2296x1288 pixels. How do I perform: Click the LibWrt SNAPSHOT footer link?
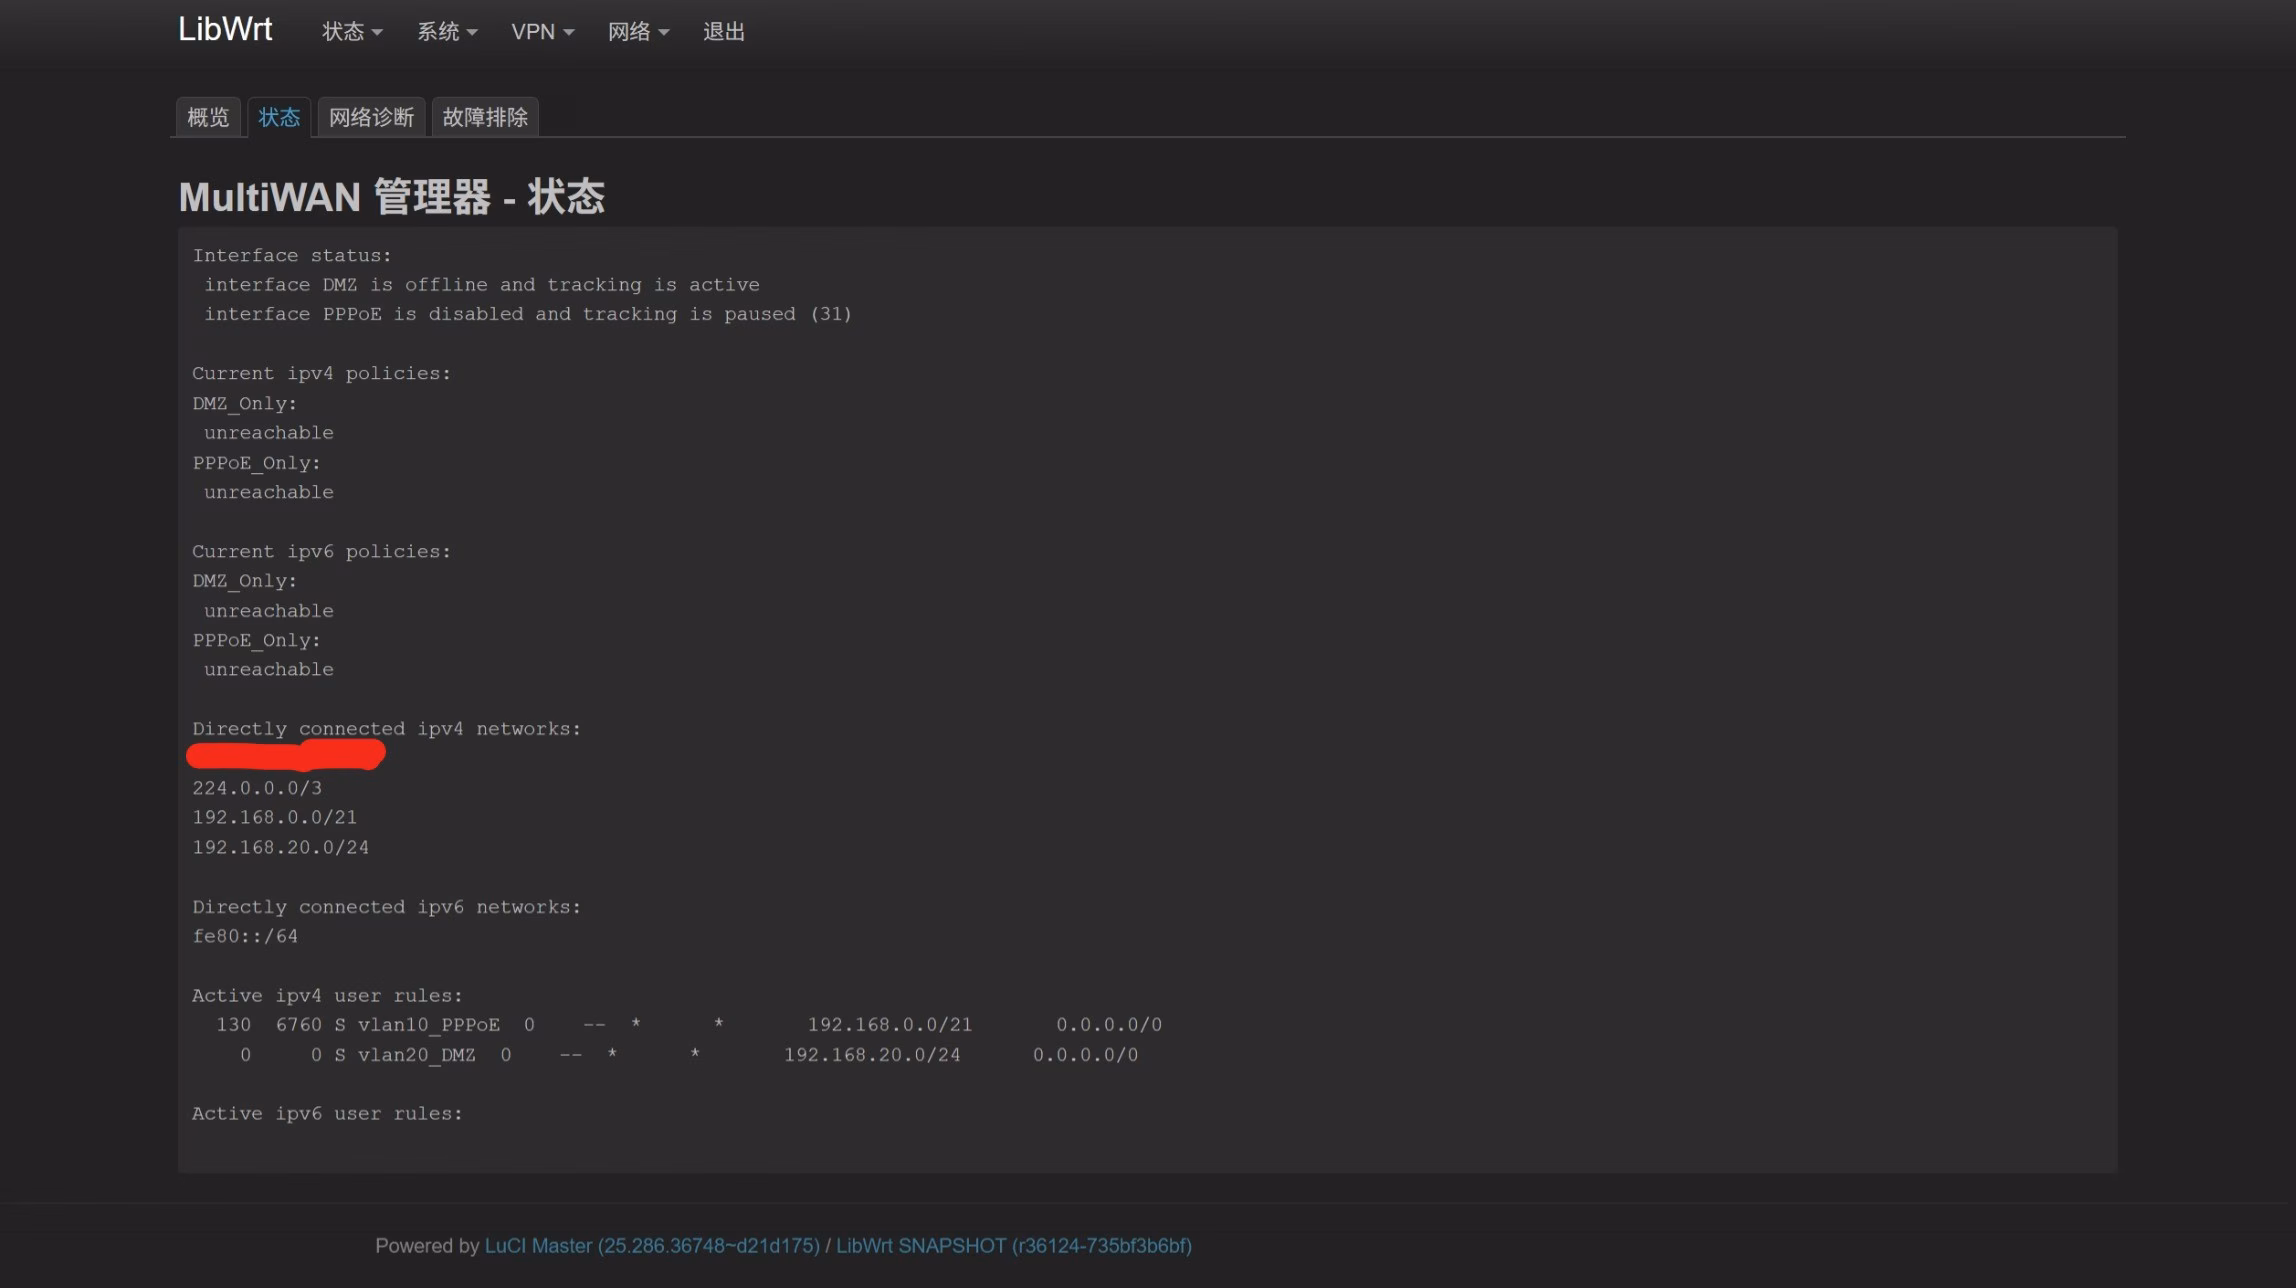(x=1013, y=1246)
